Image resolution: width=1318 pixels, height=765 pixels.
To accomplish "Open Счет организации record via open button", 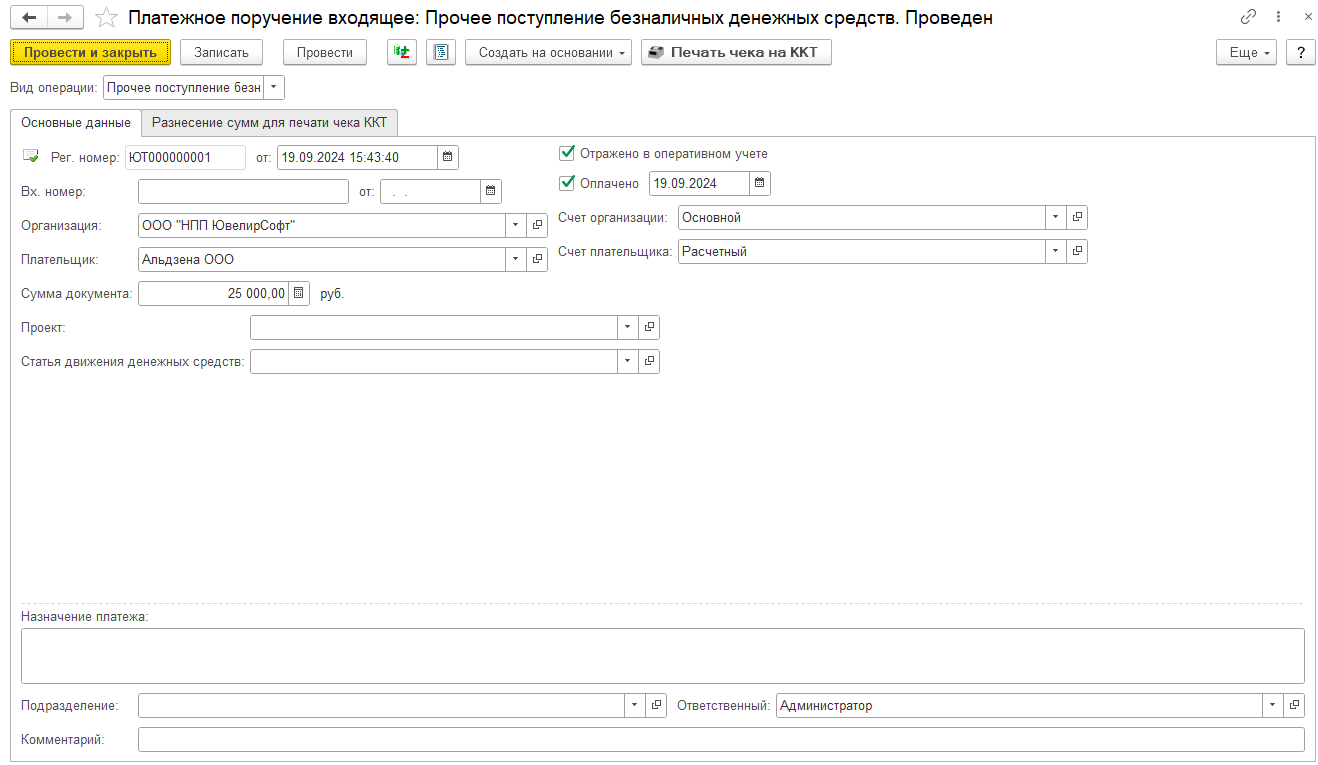I will pyautogui.click(x=1077, y=217).
